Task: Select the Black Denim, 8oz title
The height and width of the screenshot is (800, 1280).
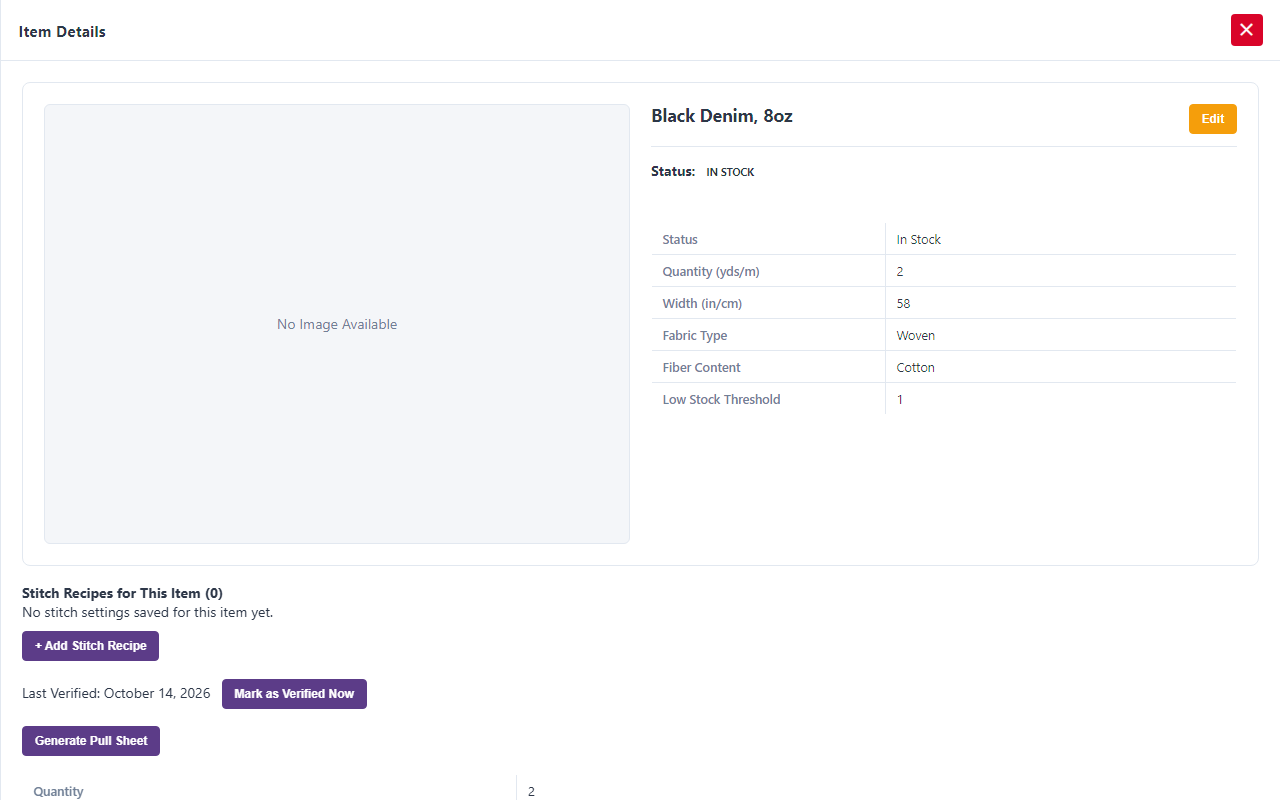Action: (x=722, y=116)
